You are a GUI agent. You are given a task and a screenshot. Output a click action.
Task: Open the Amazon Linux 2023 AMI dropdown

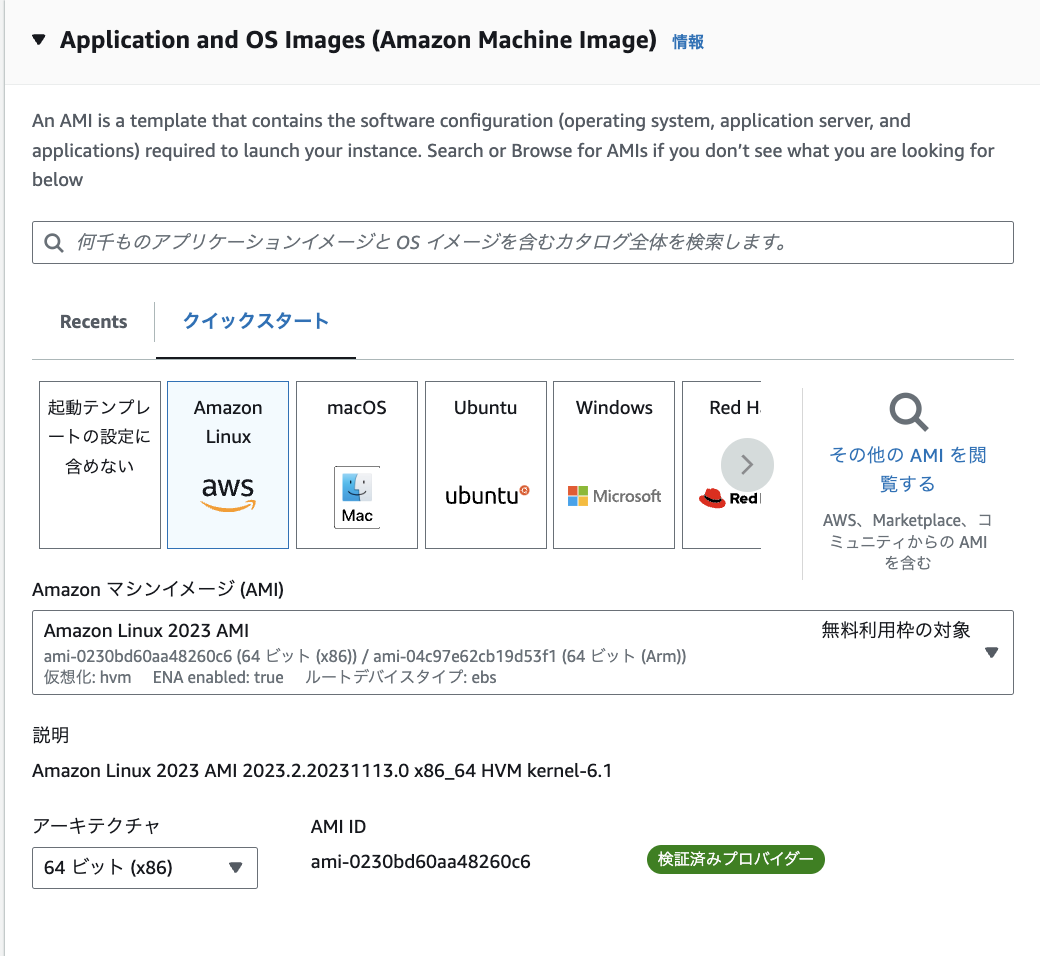523,653
